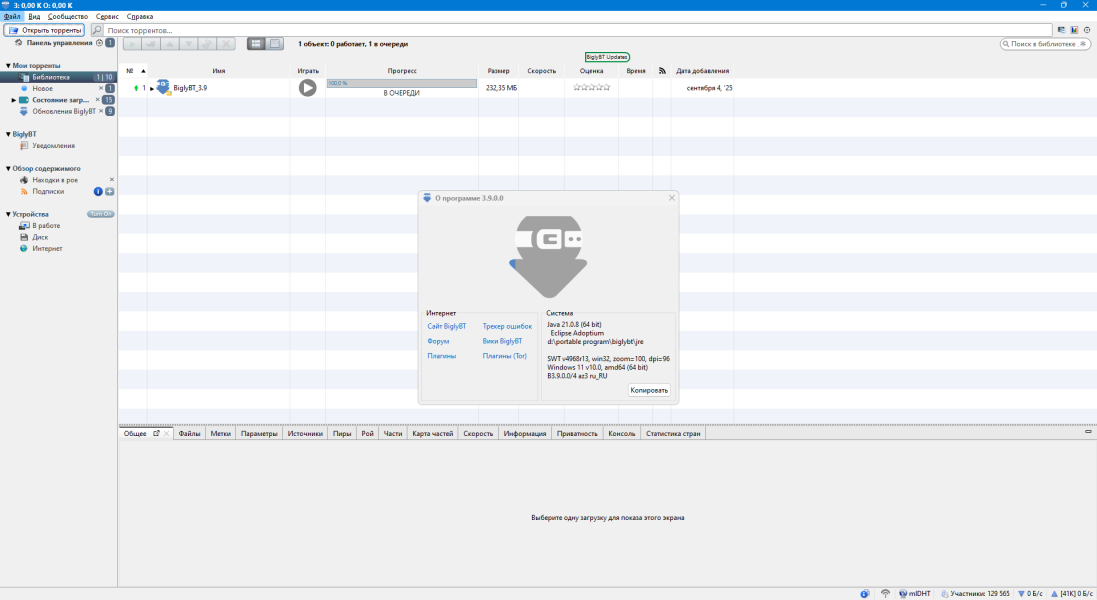Collapse the Мои торренты section
This screenshot has width=1097, height=600.
(x=8, y=66)
